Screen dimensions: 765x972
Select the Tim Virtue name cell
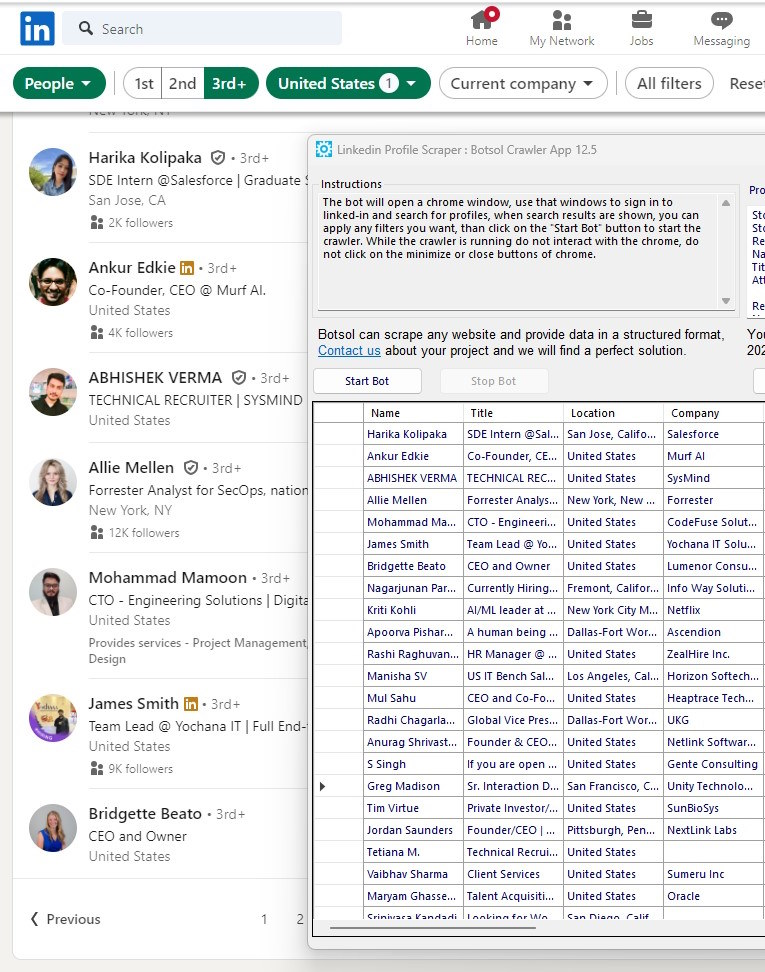(x=413, y=808)
